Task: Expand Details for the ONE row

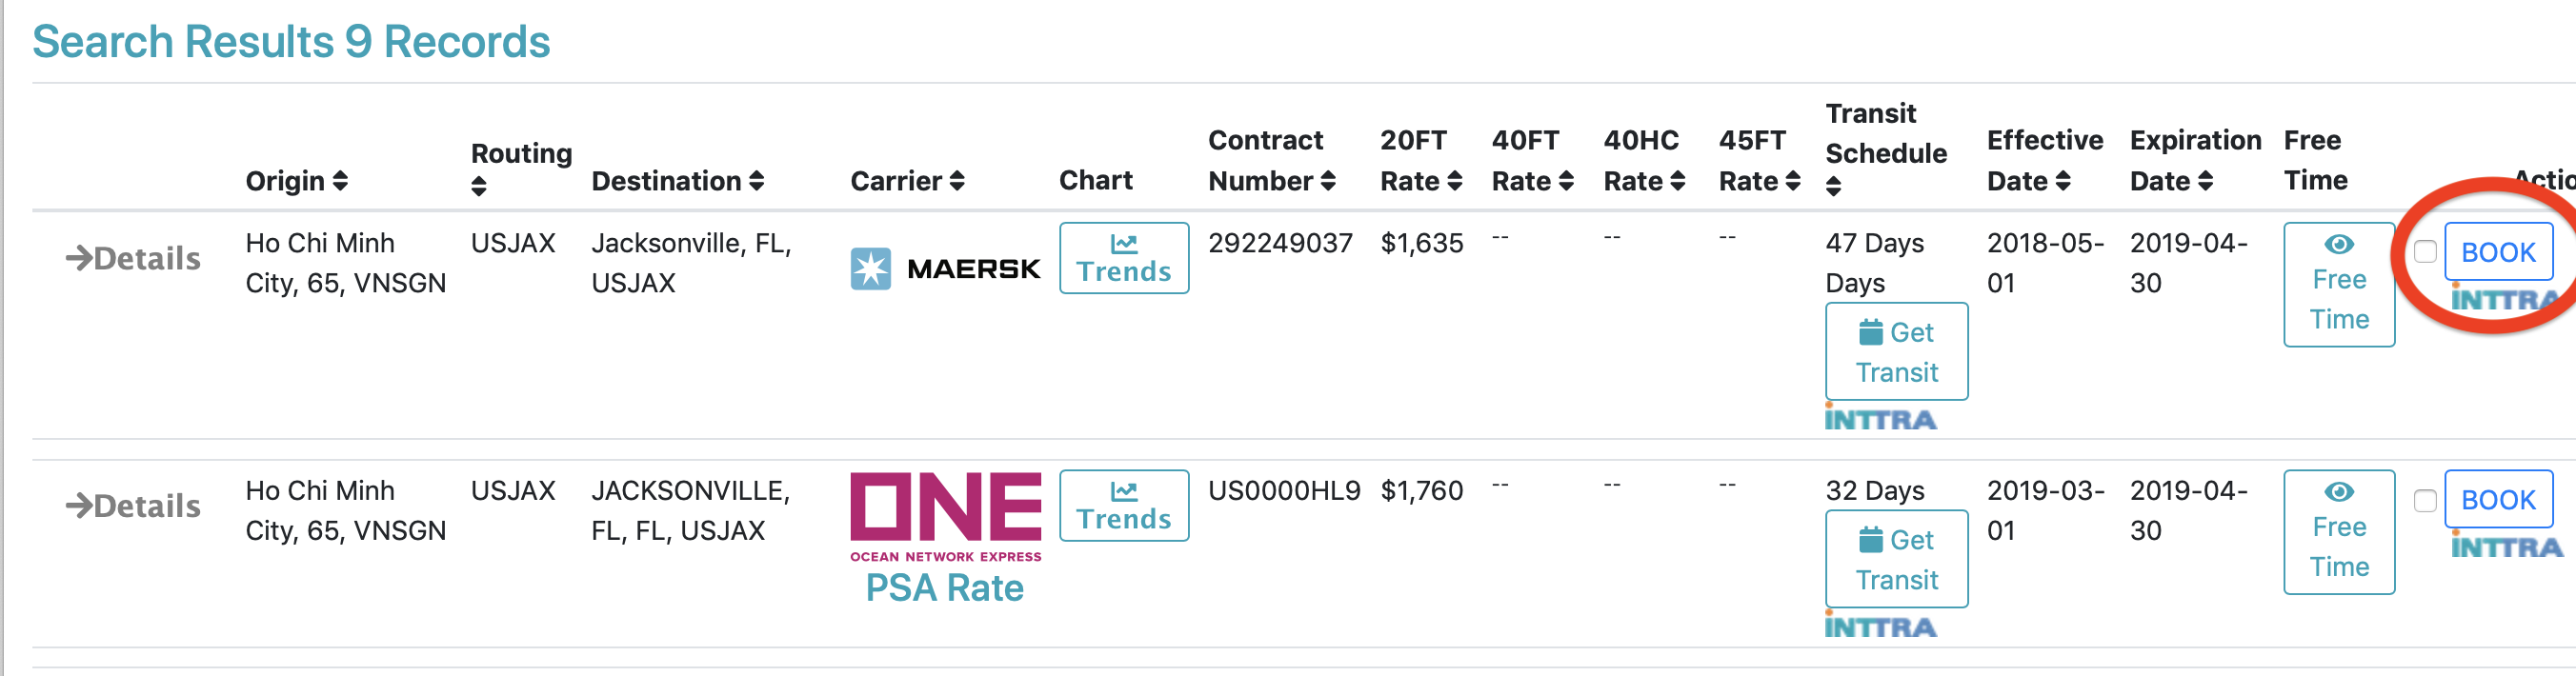Action: [133, 507]
